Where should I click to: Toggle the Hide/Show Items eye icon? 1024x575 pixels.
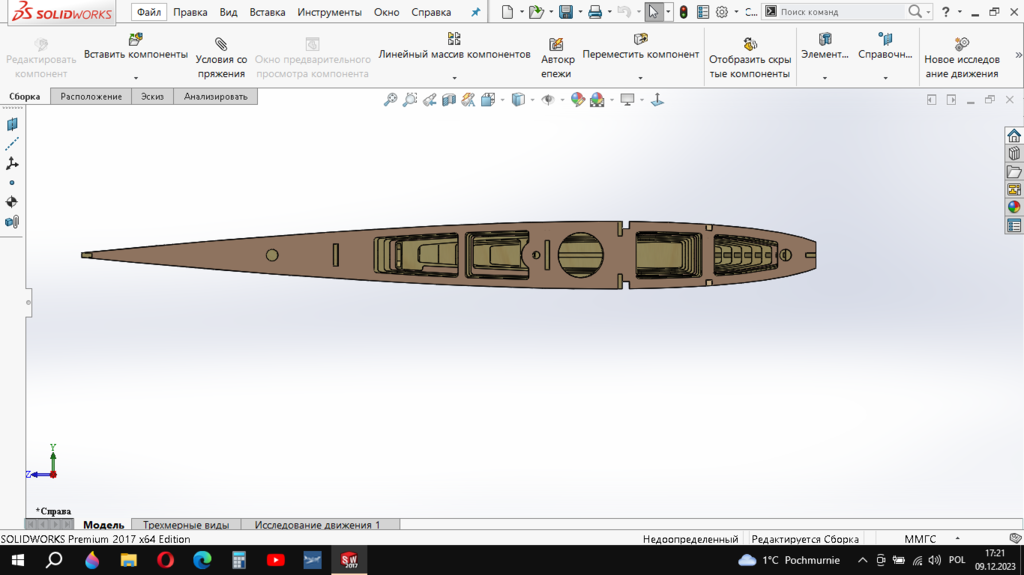[x=547, y=100]
